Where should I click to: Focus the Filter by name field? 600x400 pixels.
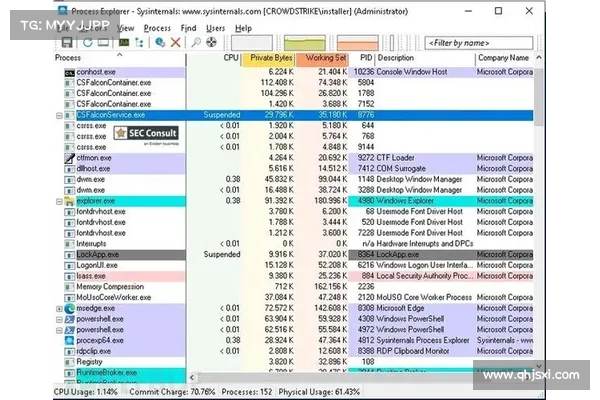(479, 43)
